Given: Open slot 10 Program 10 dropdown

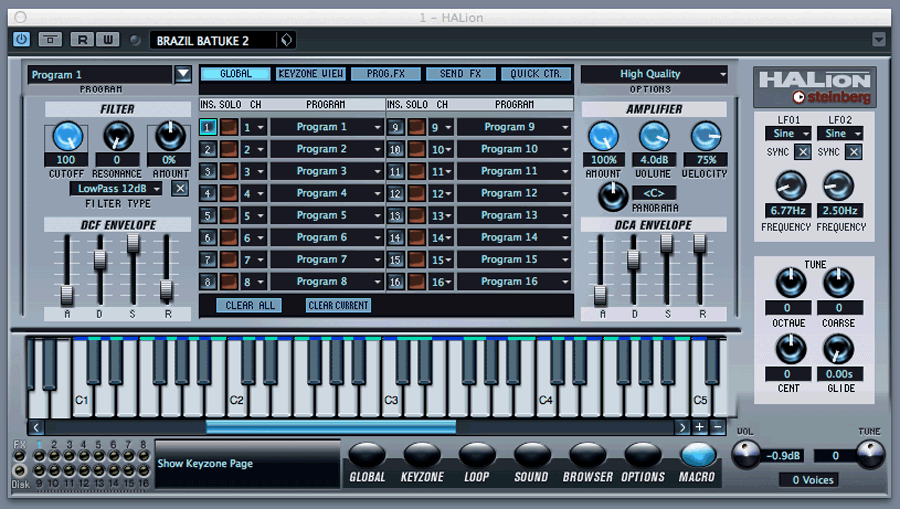Looking at the screenshot, I should [514, 149].
